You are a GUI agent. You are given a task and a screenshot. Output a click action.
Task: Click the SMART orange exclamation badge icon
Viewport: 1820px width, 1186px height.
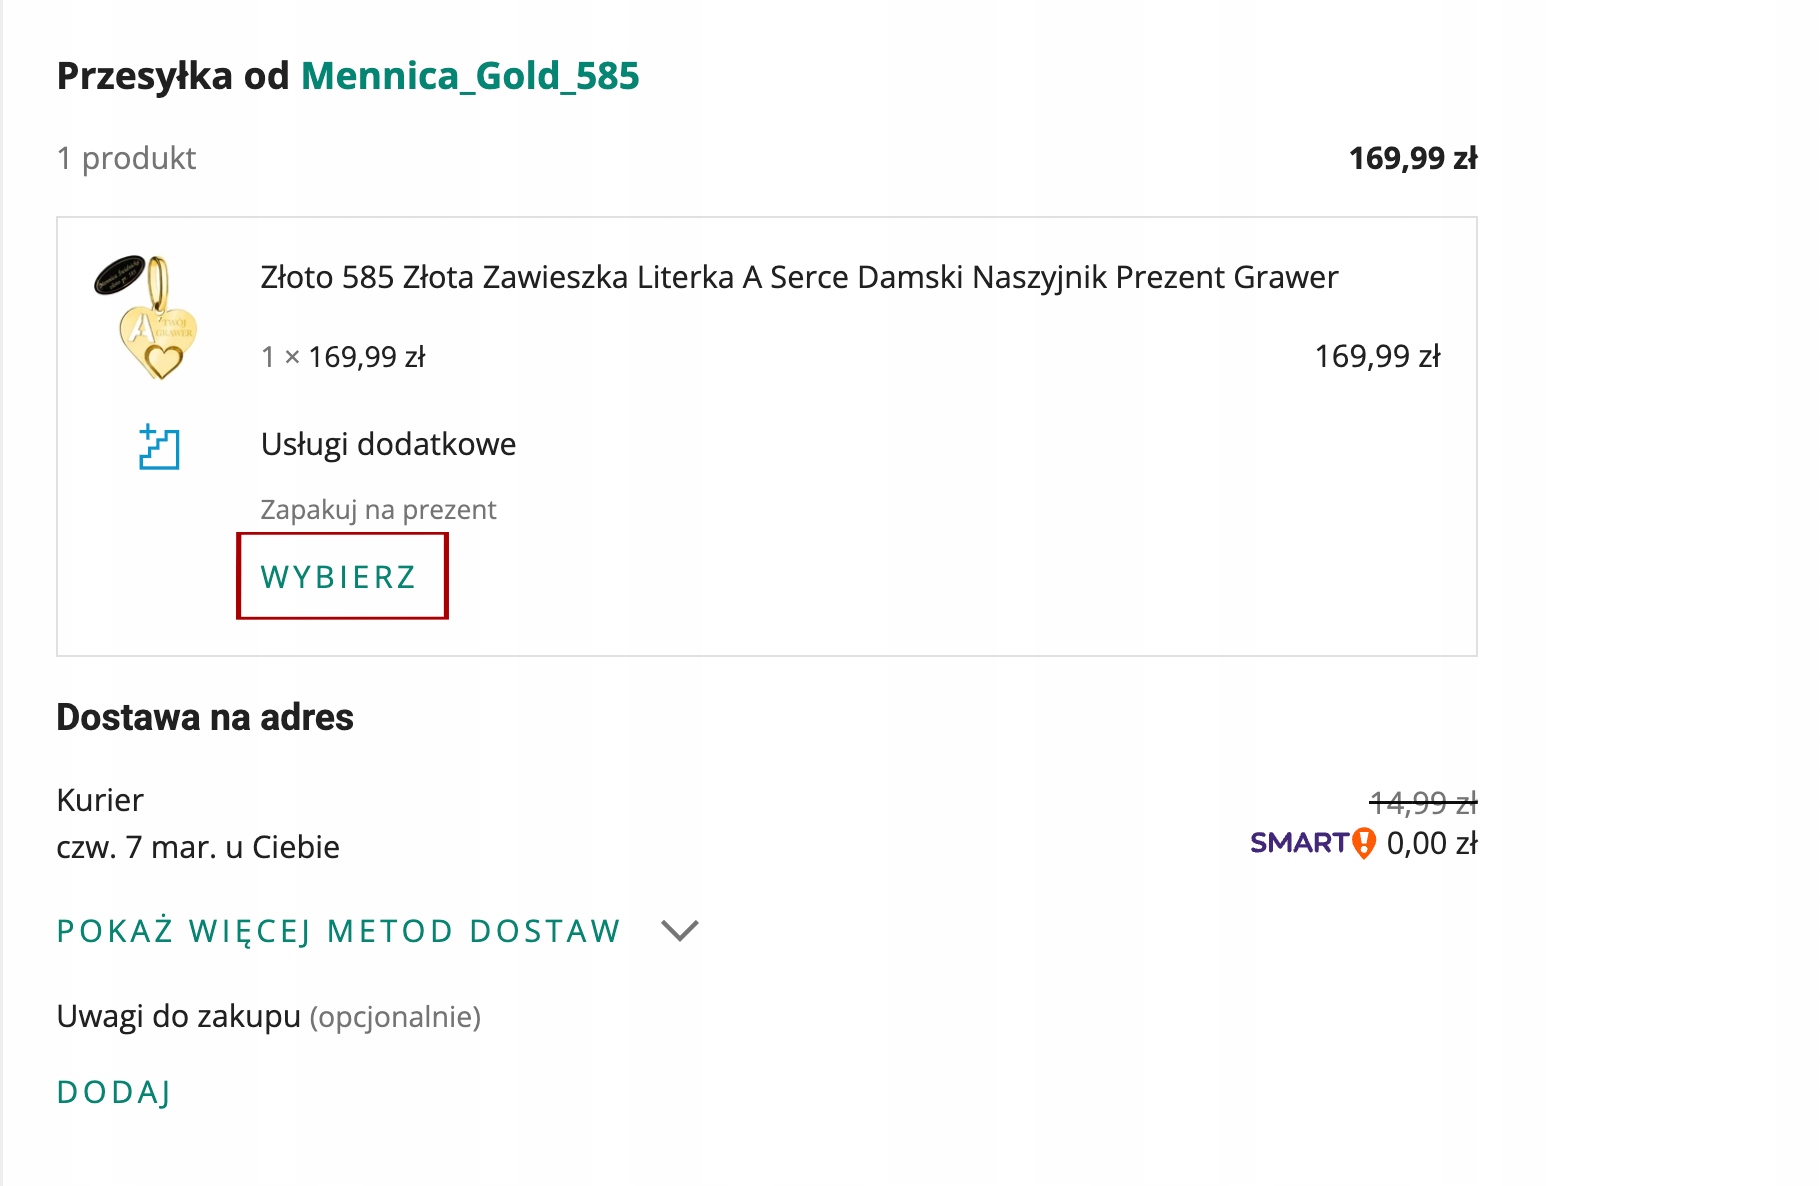1364,843
